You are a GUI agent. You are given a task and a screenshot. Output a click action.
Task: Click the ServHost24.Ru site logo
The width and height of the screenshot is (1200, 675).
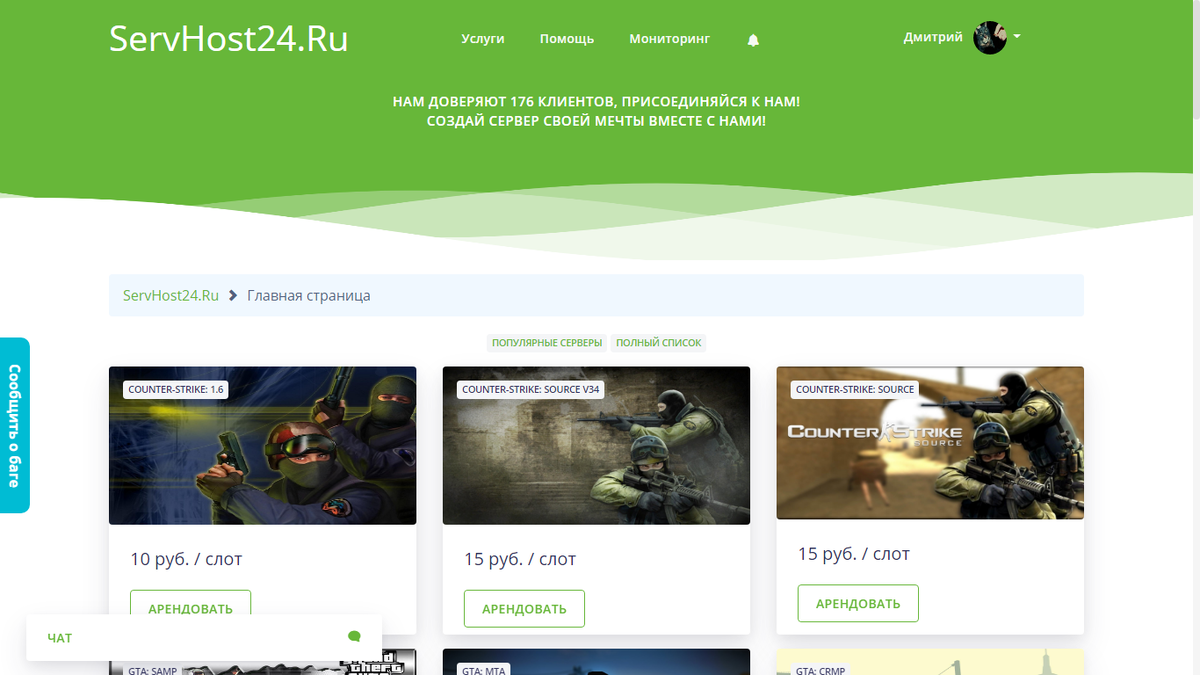click(x=229, y=39)
